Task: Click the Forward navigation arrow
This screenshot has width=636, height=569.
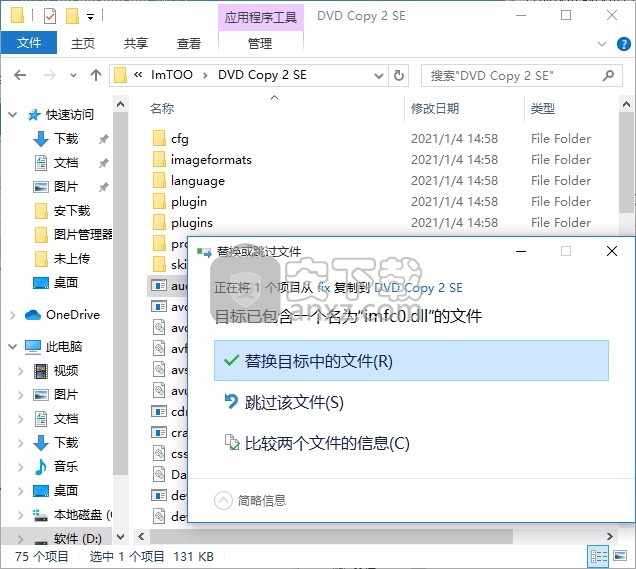Action: pos(49,75)
